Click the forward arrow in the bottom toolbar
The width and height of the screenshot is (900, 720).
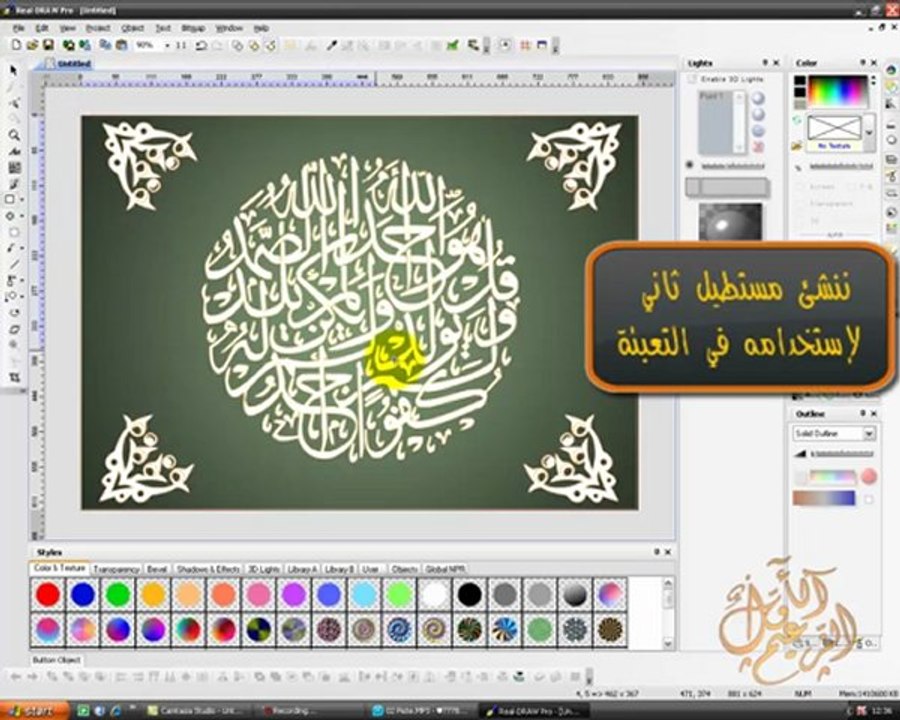click(33, 677)
